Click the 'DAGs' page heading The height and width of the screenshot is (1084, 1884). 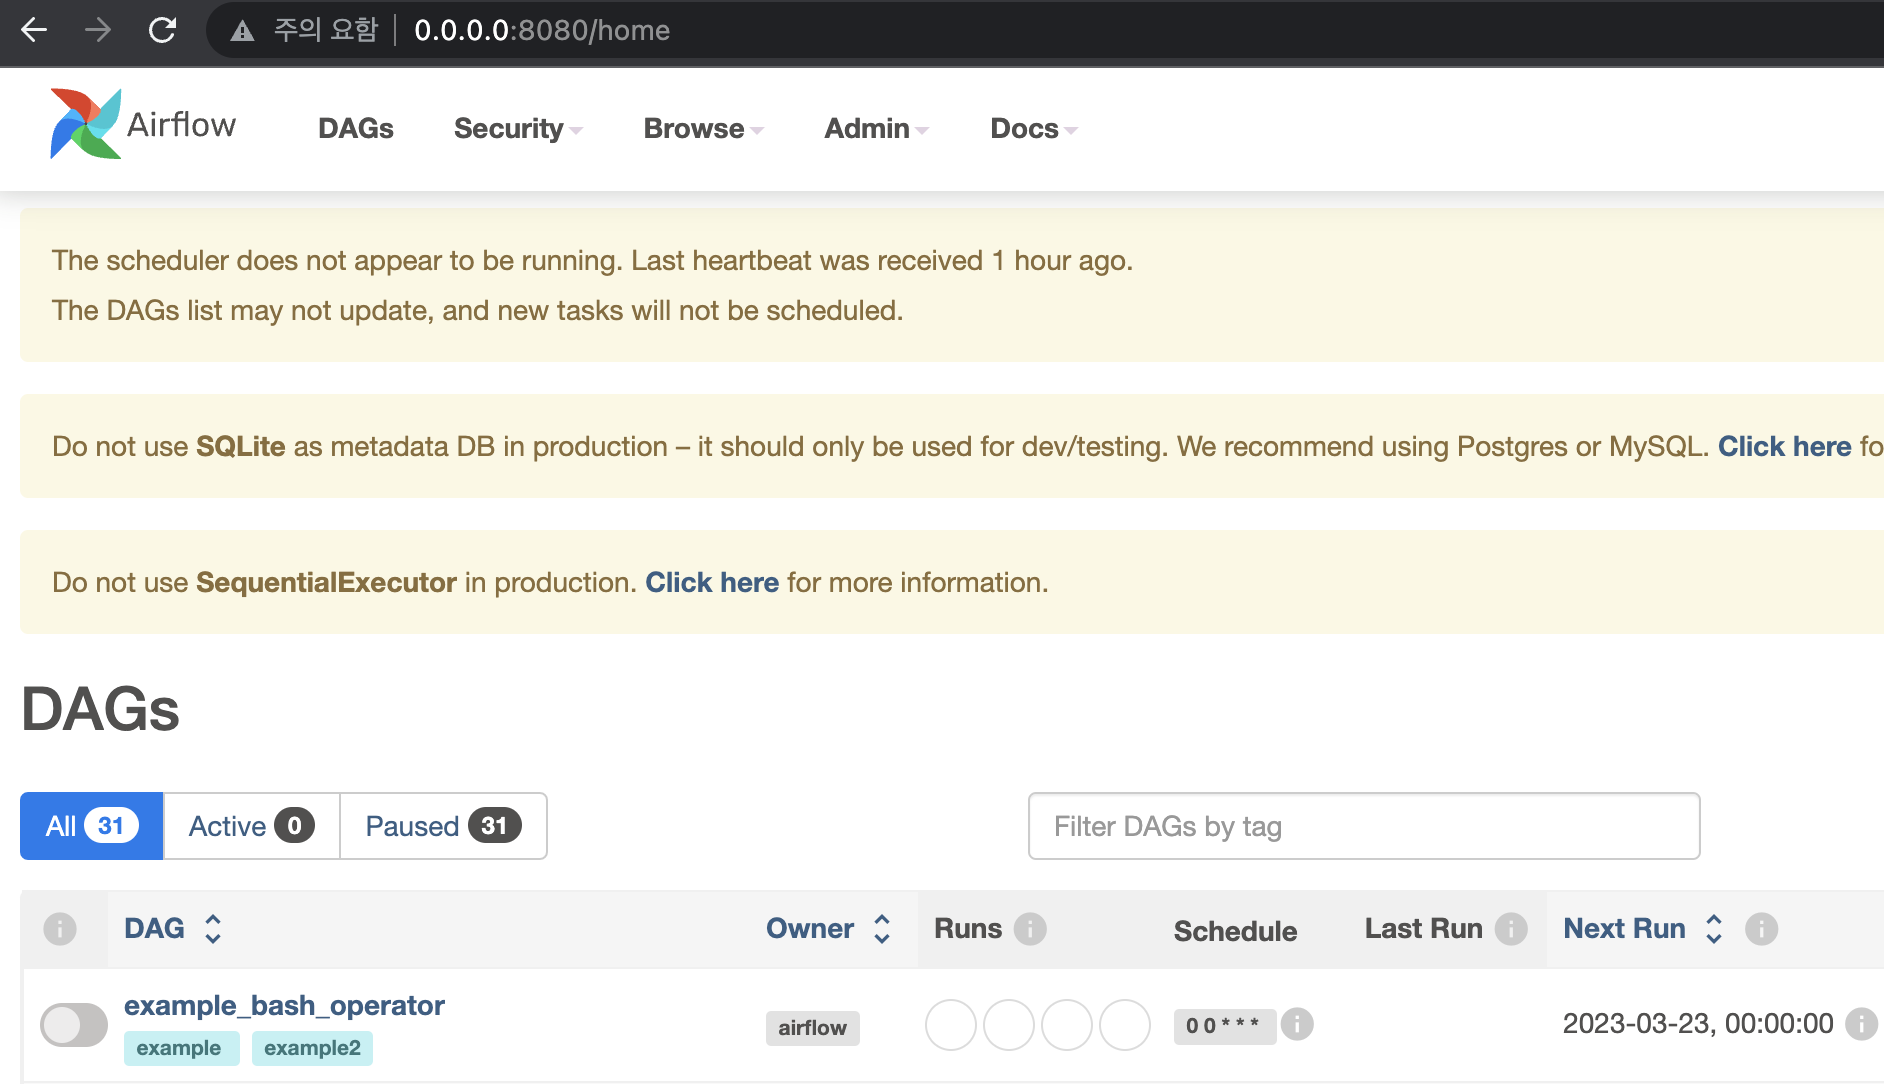[100, 709]
